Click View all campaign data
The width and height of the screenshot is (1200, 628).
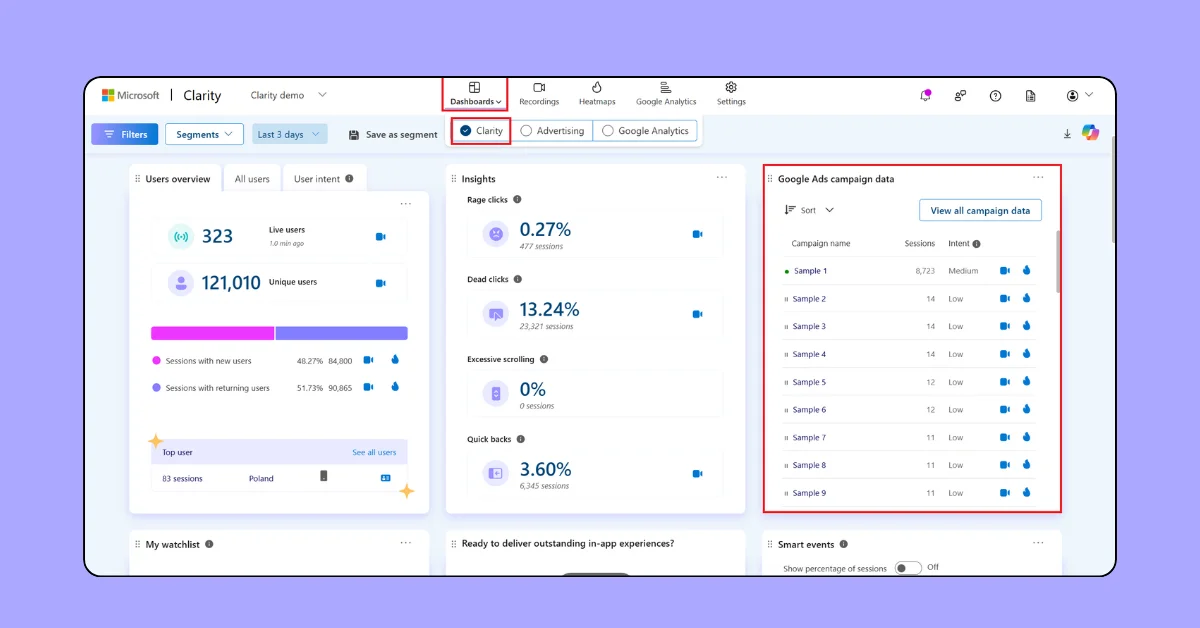point(980,210)
